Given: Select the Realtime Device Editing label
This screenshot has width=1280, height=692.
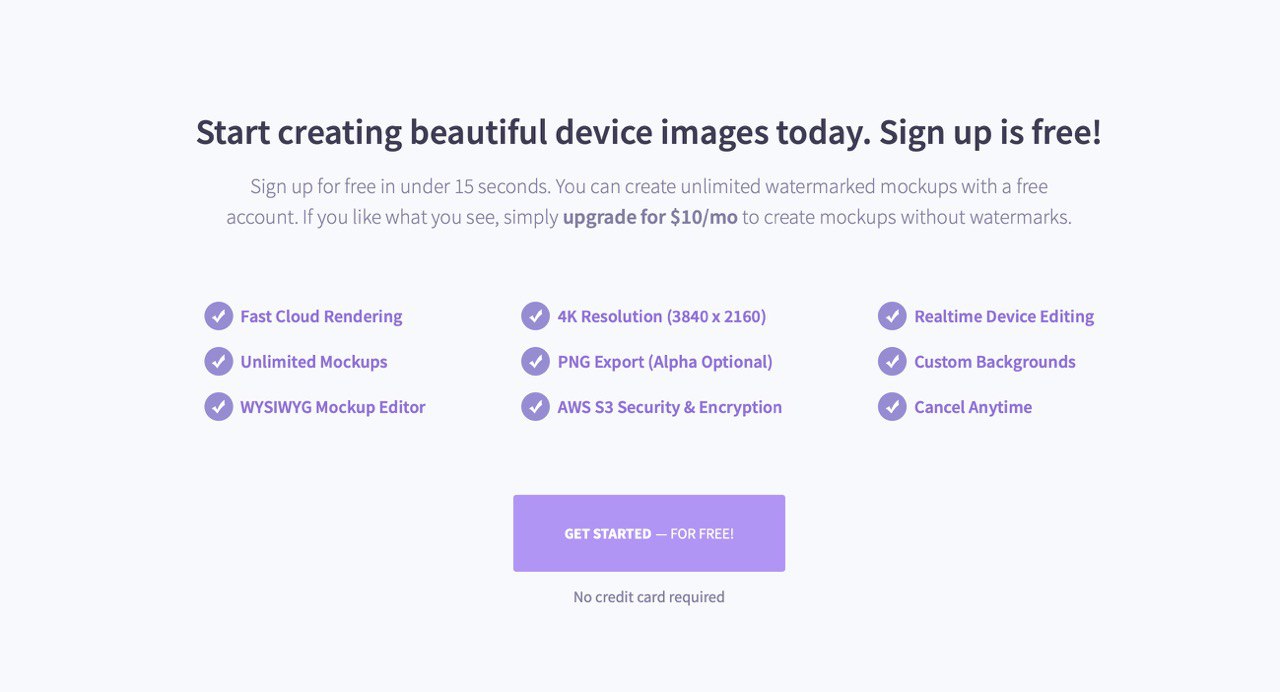Looking at the screenshot, I should (1003, 316).
